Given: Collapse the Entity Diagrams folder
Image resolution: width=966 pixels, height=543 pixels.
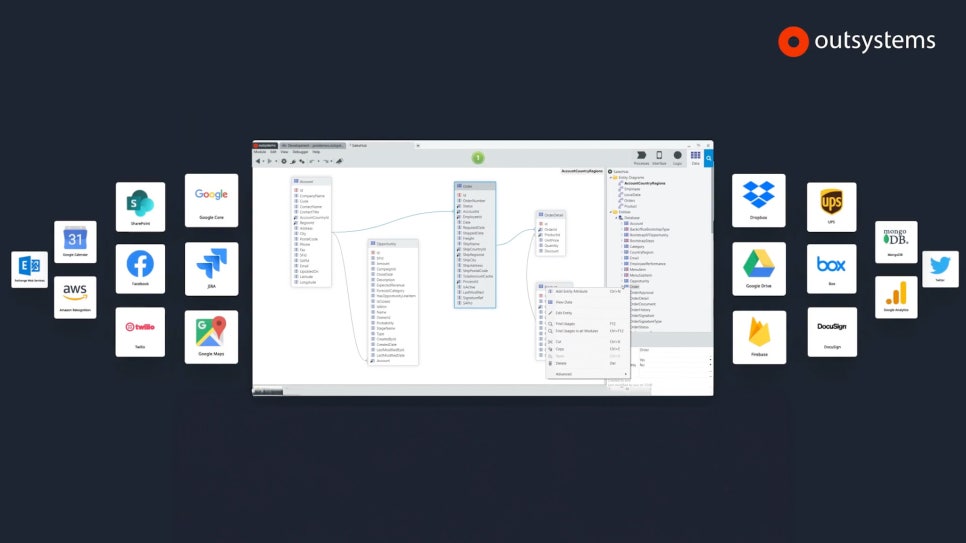Looking at the screenshot, I should click(611, 178).
